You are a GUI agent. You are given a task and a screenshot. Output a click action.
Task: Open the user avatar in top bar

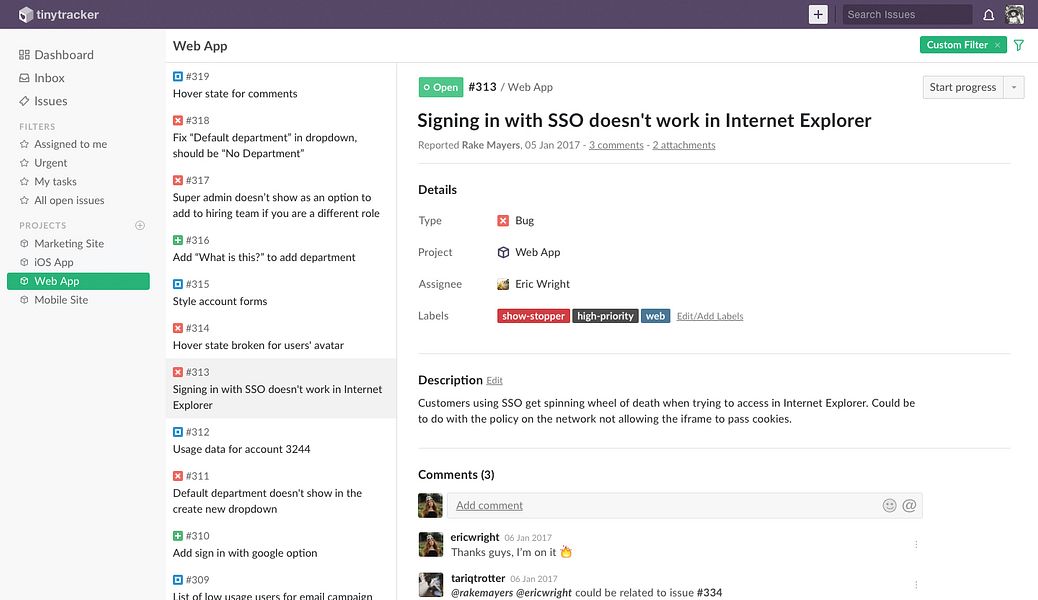[x=1014, y=15]
